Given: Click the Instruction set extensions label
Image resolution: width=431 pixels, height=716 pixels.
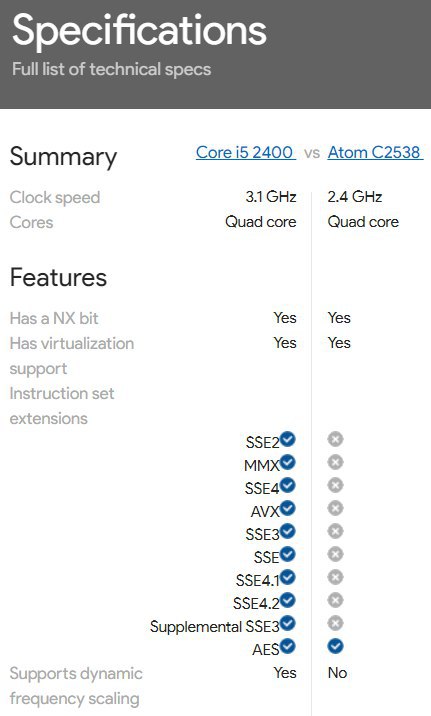Looking at the screenshot, I should pos(62,405).
